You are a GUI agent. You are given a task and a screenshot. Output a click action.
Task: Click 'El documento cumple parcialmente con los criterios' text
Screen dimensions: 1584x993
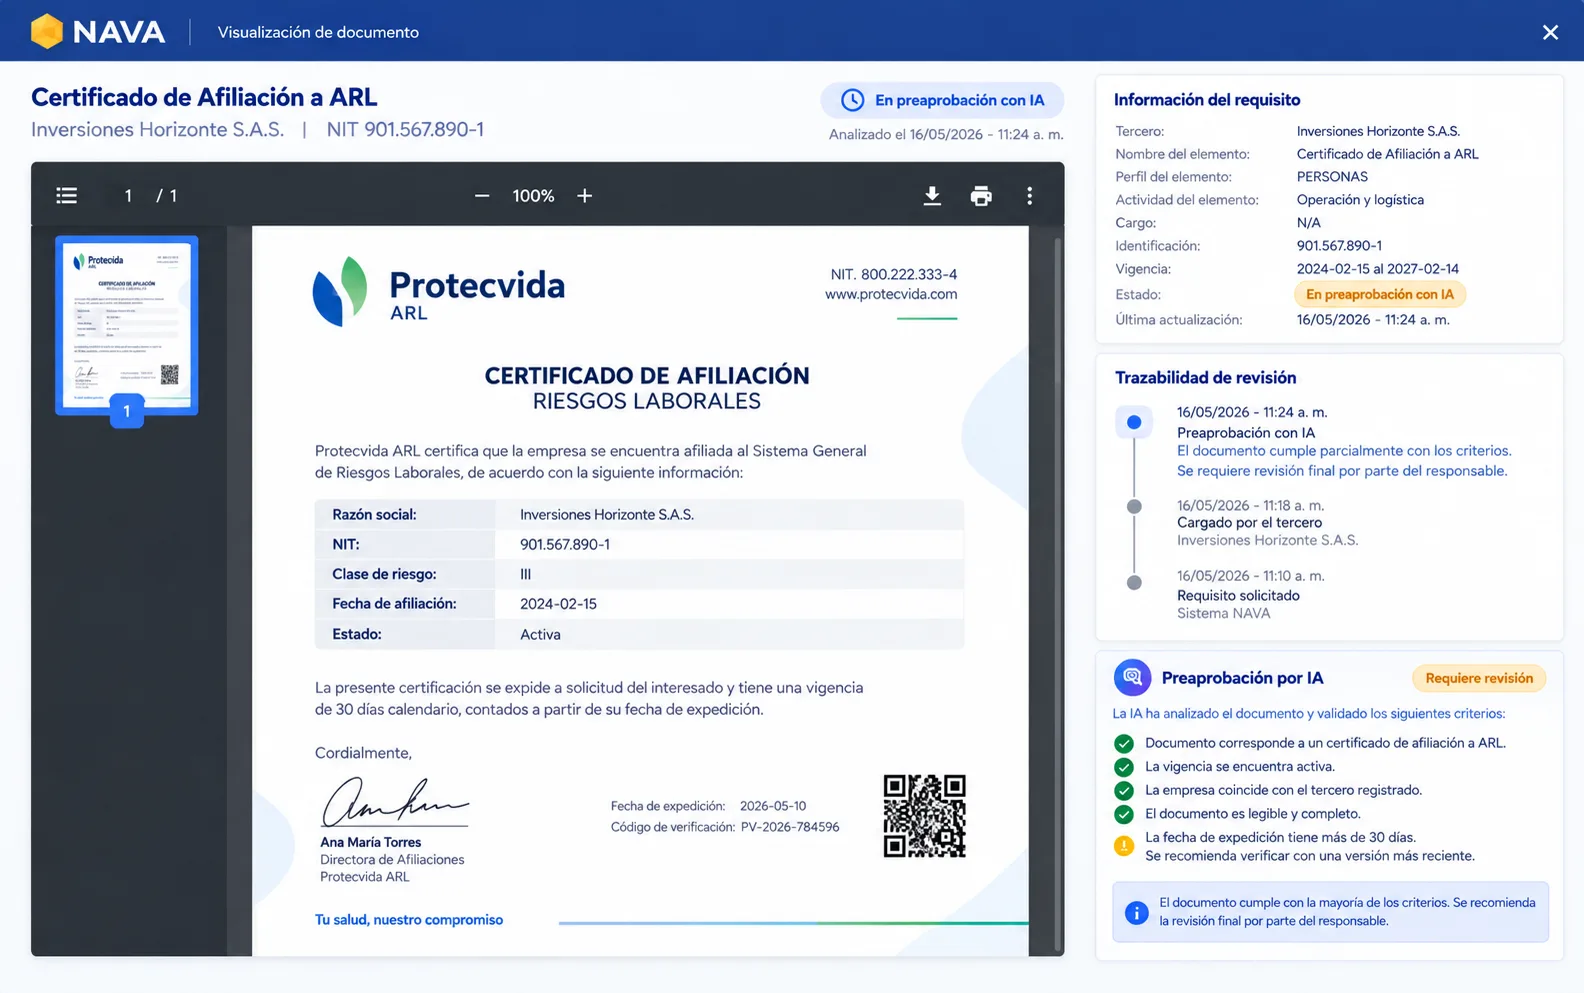tap(1344, 451)
